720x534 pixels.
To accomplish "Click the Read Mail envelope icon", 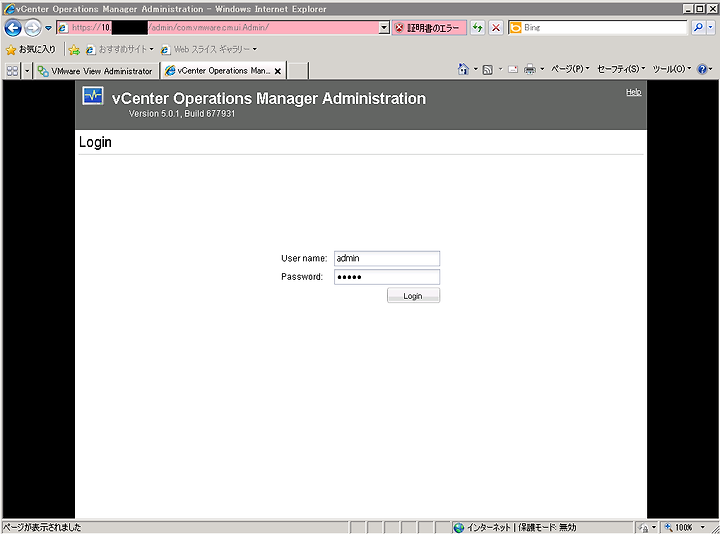I will point(513,69).
